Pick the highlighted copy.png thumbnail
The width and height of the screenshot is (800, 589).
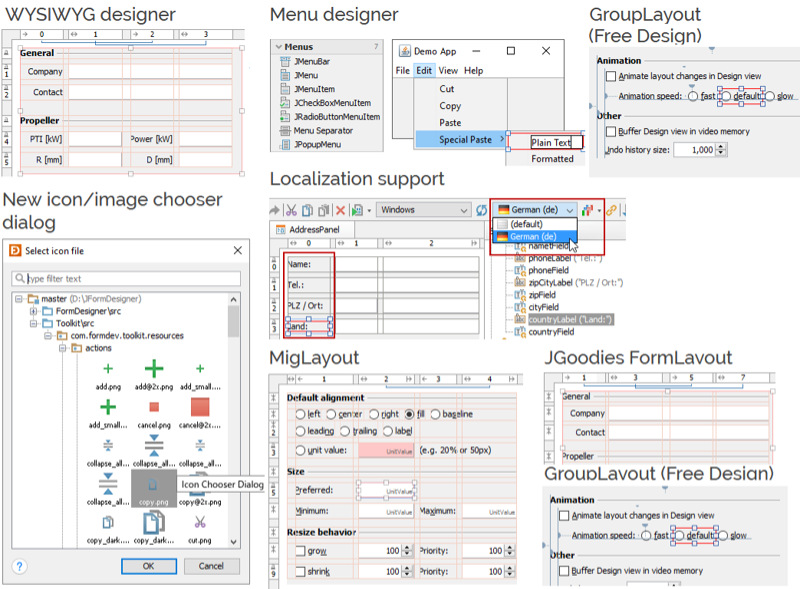tap(154, 488)
